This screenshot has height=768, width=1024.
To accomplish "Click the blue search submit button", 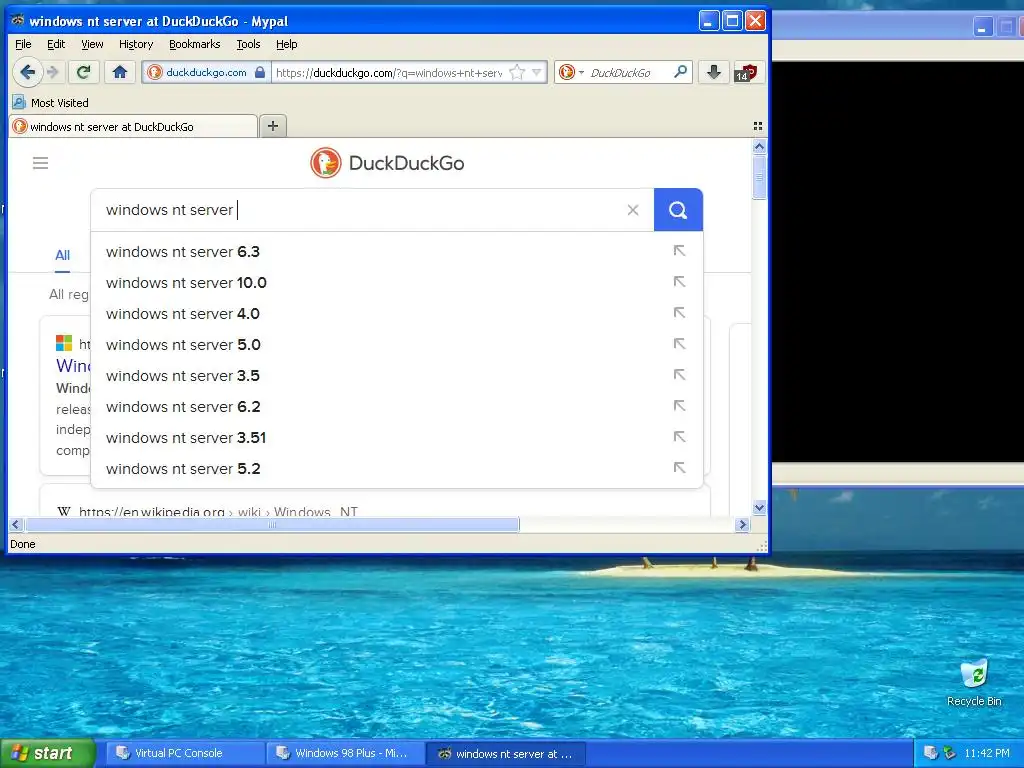I will (x=678, y=210).
